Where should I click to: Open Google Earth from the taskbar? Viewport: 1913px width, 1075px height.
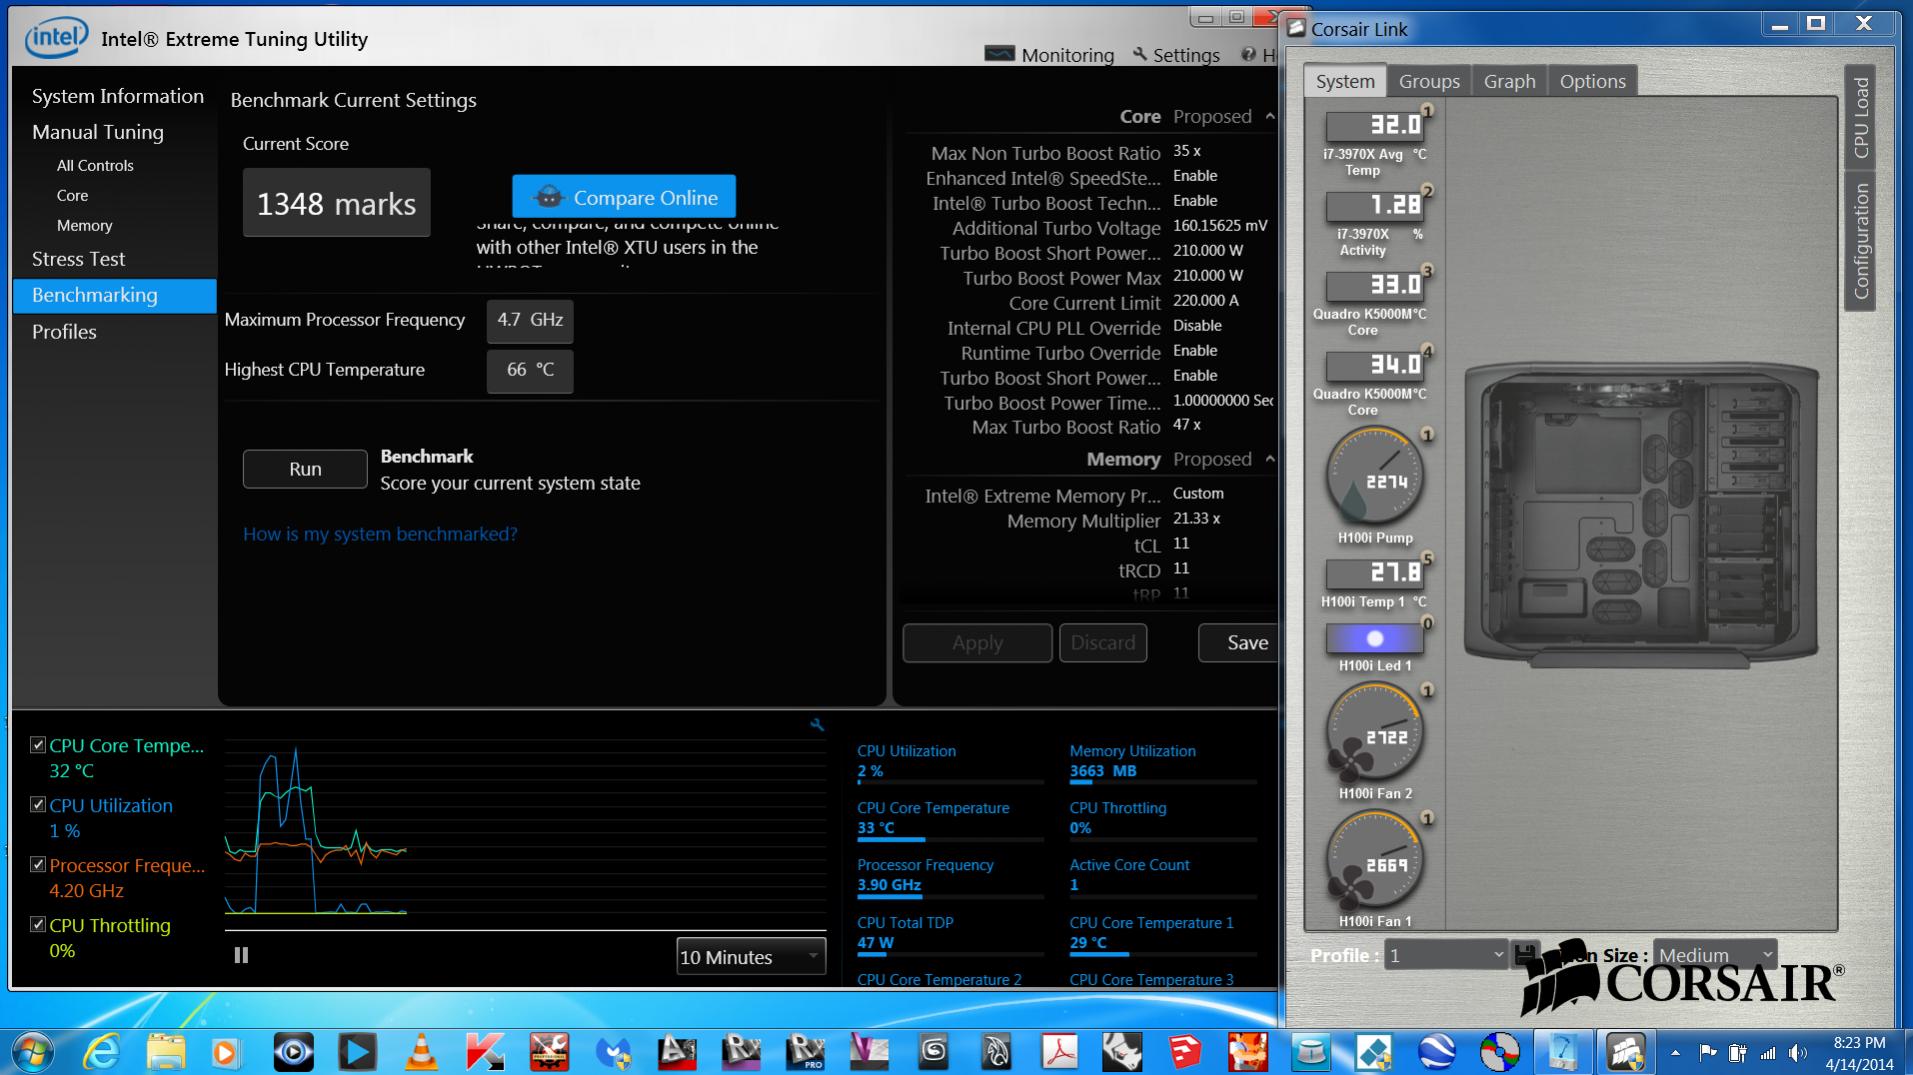tap(1437, 1052)
